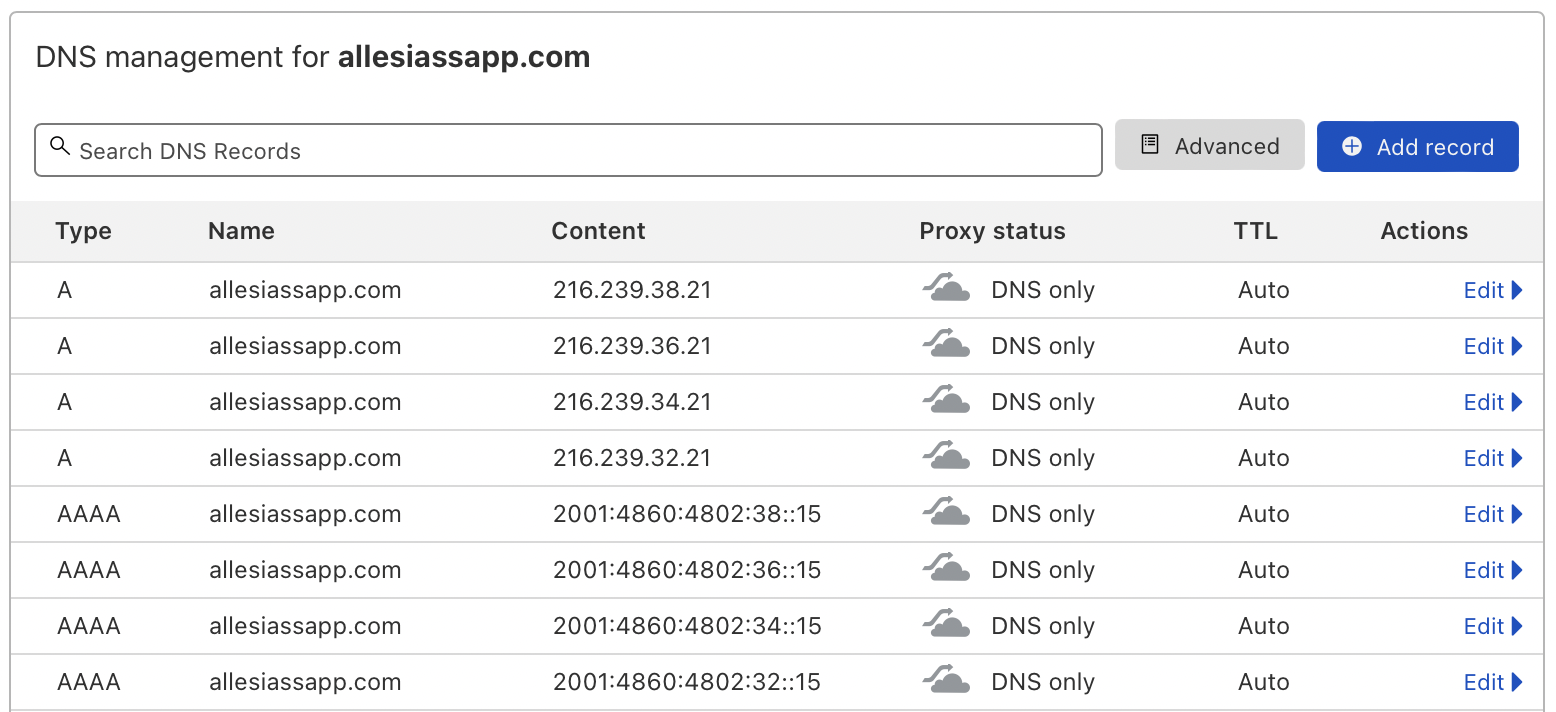Click the plus icon on Add record
This screenshot has width=1556, height=712.
tap(1352, 146)
